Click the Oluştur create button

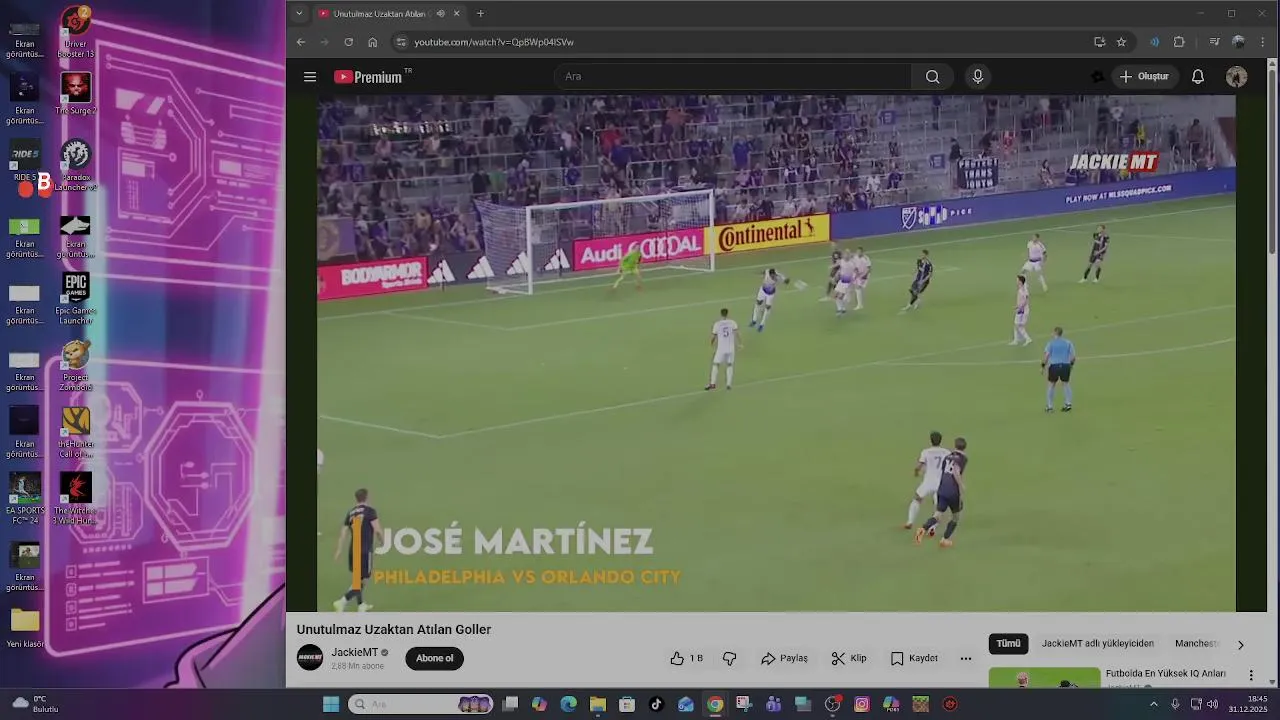1144,77
